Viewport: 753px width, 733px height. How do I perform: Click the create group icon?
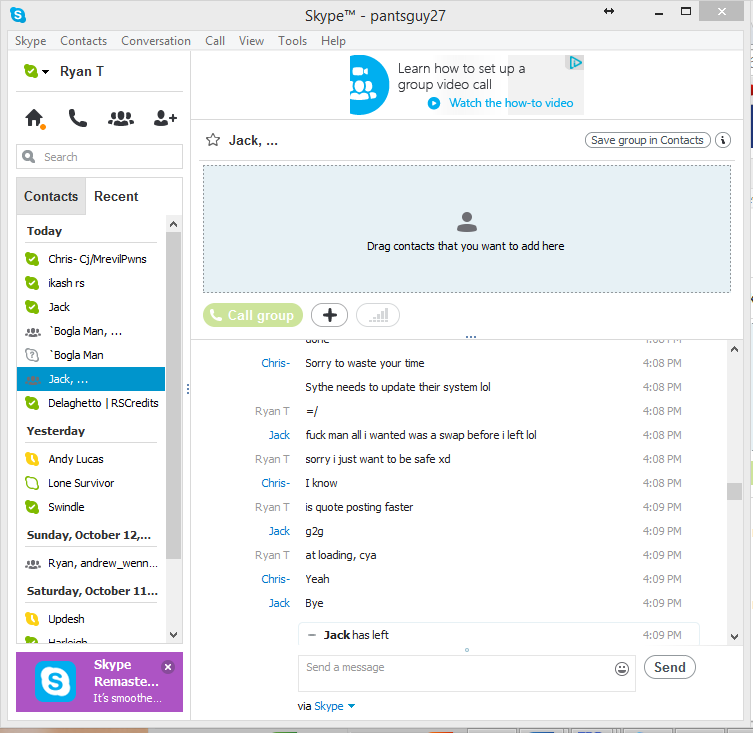(121, 118)
